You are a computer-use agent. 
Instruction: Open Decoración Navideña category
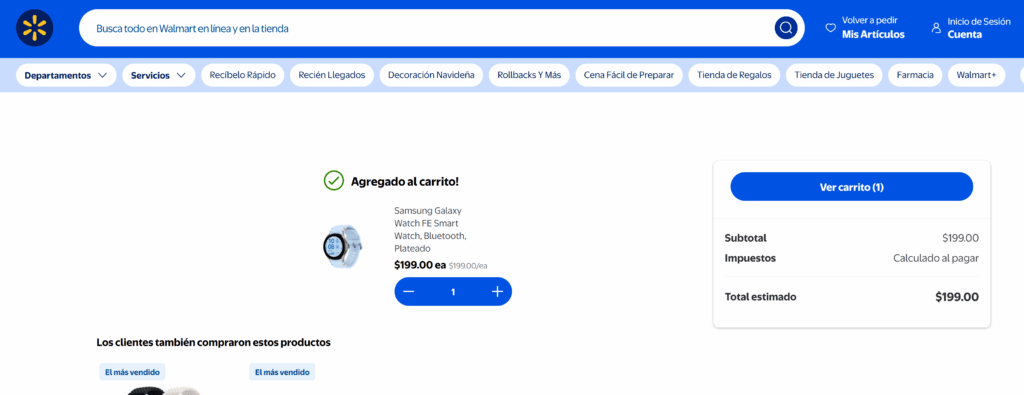[x=431, y=75]
